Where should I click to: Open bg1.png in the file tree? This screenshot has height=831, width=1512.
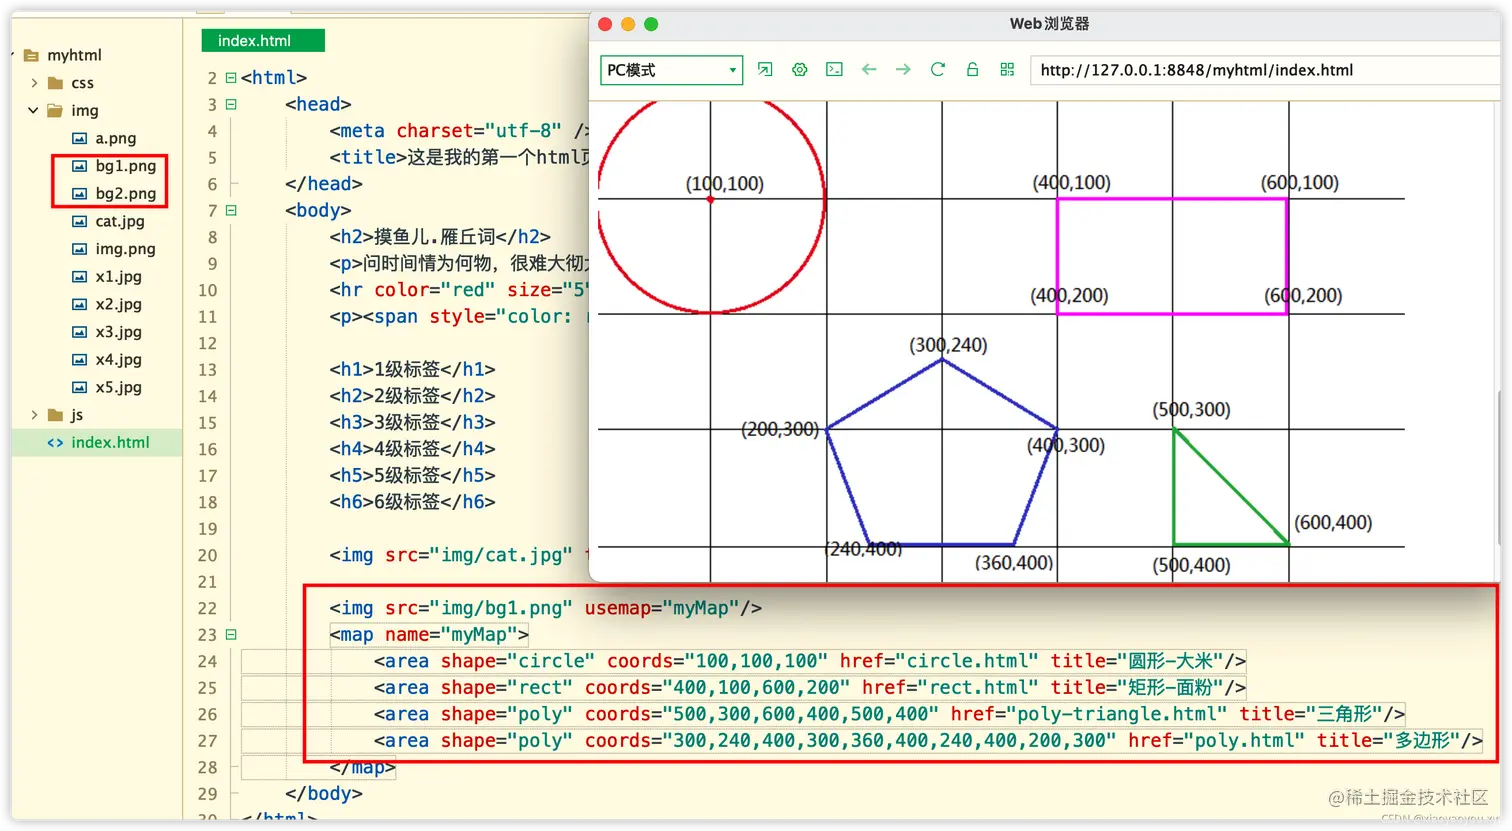(126, 166)
